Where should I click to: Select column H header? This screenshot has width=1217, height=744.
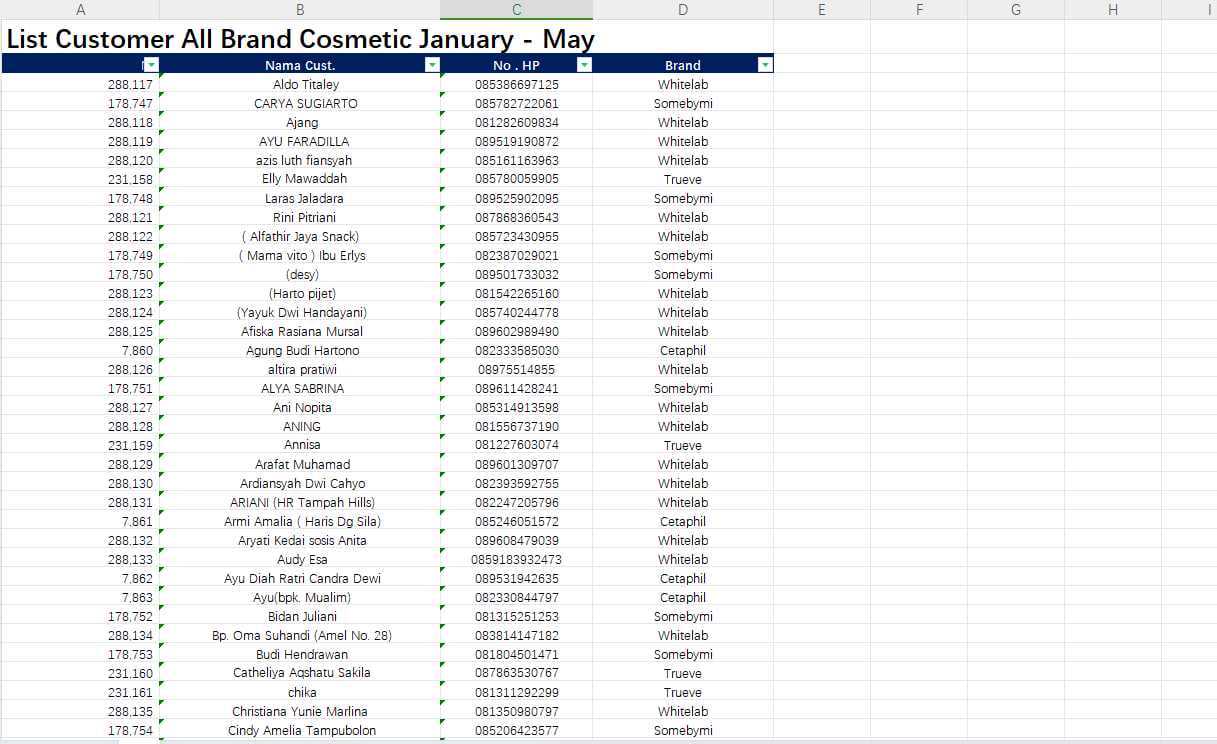[1113, 10]
